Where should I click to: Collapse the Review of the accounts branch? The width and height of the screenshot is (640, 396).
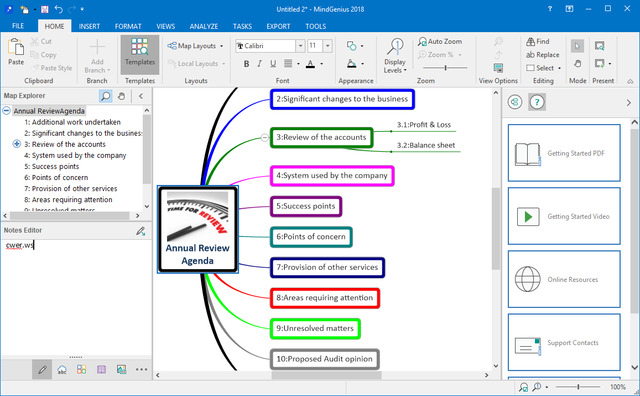click(264, 138)
